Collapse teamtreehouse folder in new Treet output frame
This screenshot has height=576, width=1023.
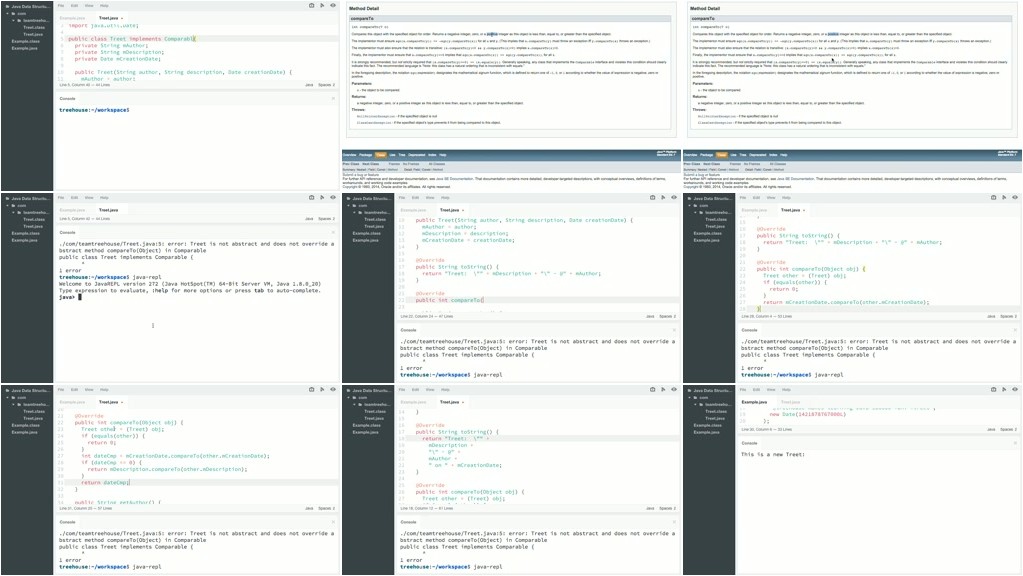695,404
